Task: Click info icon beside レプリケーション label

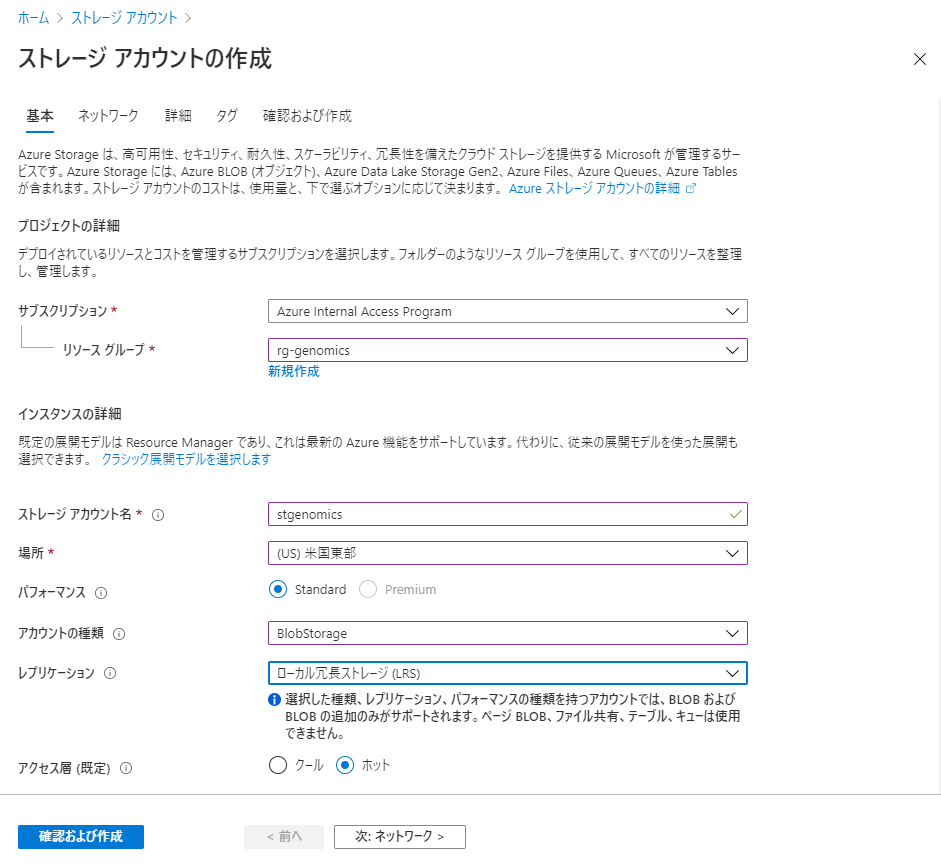Action: click(110, 673)
